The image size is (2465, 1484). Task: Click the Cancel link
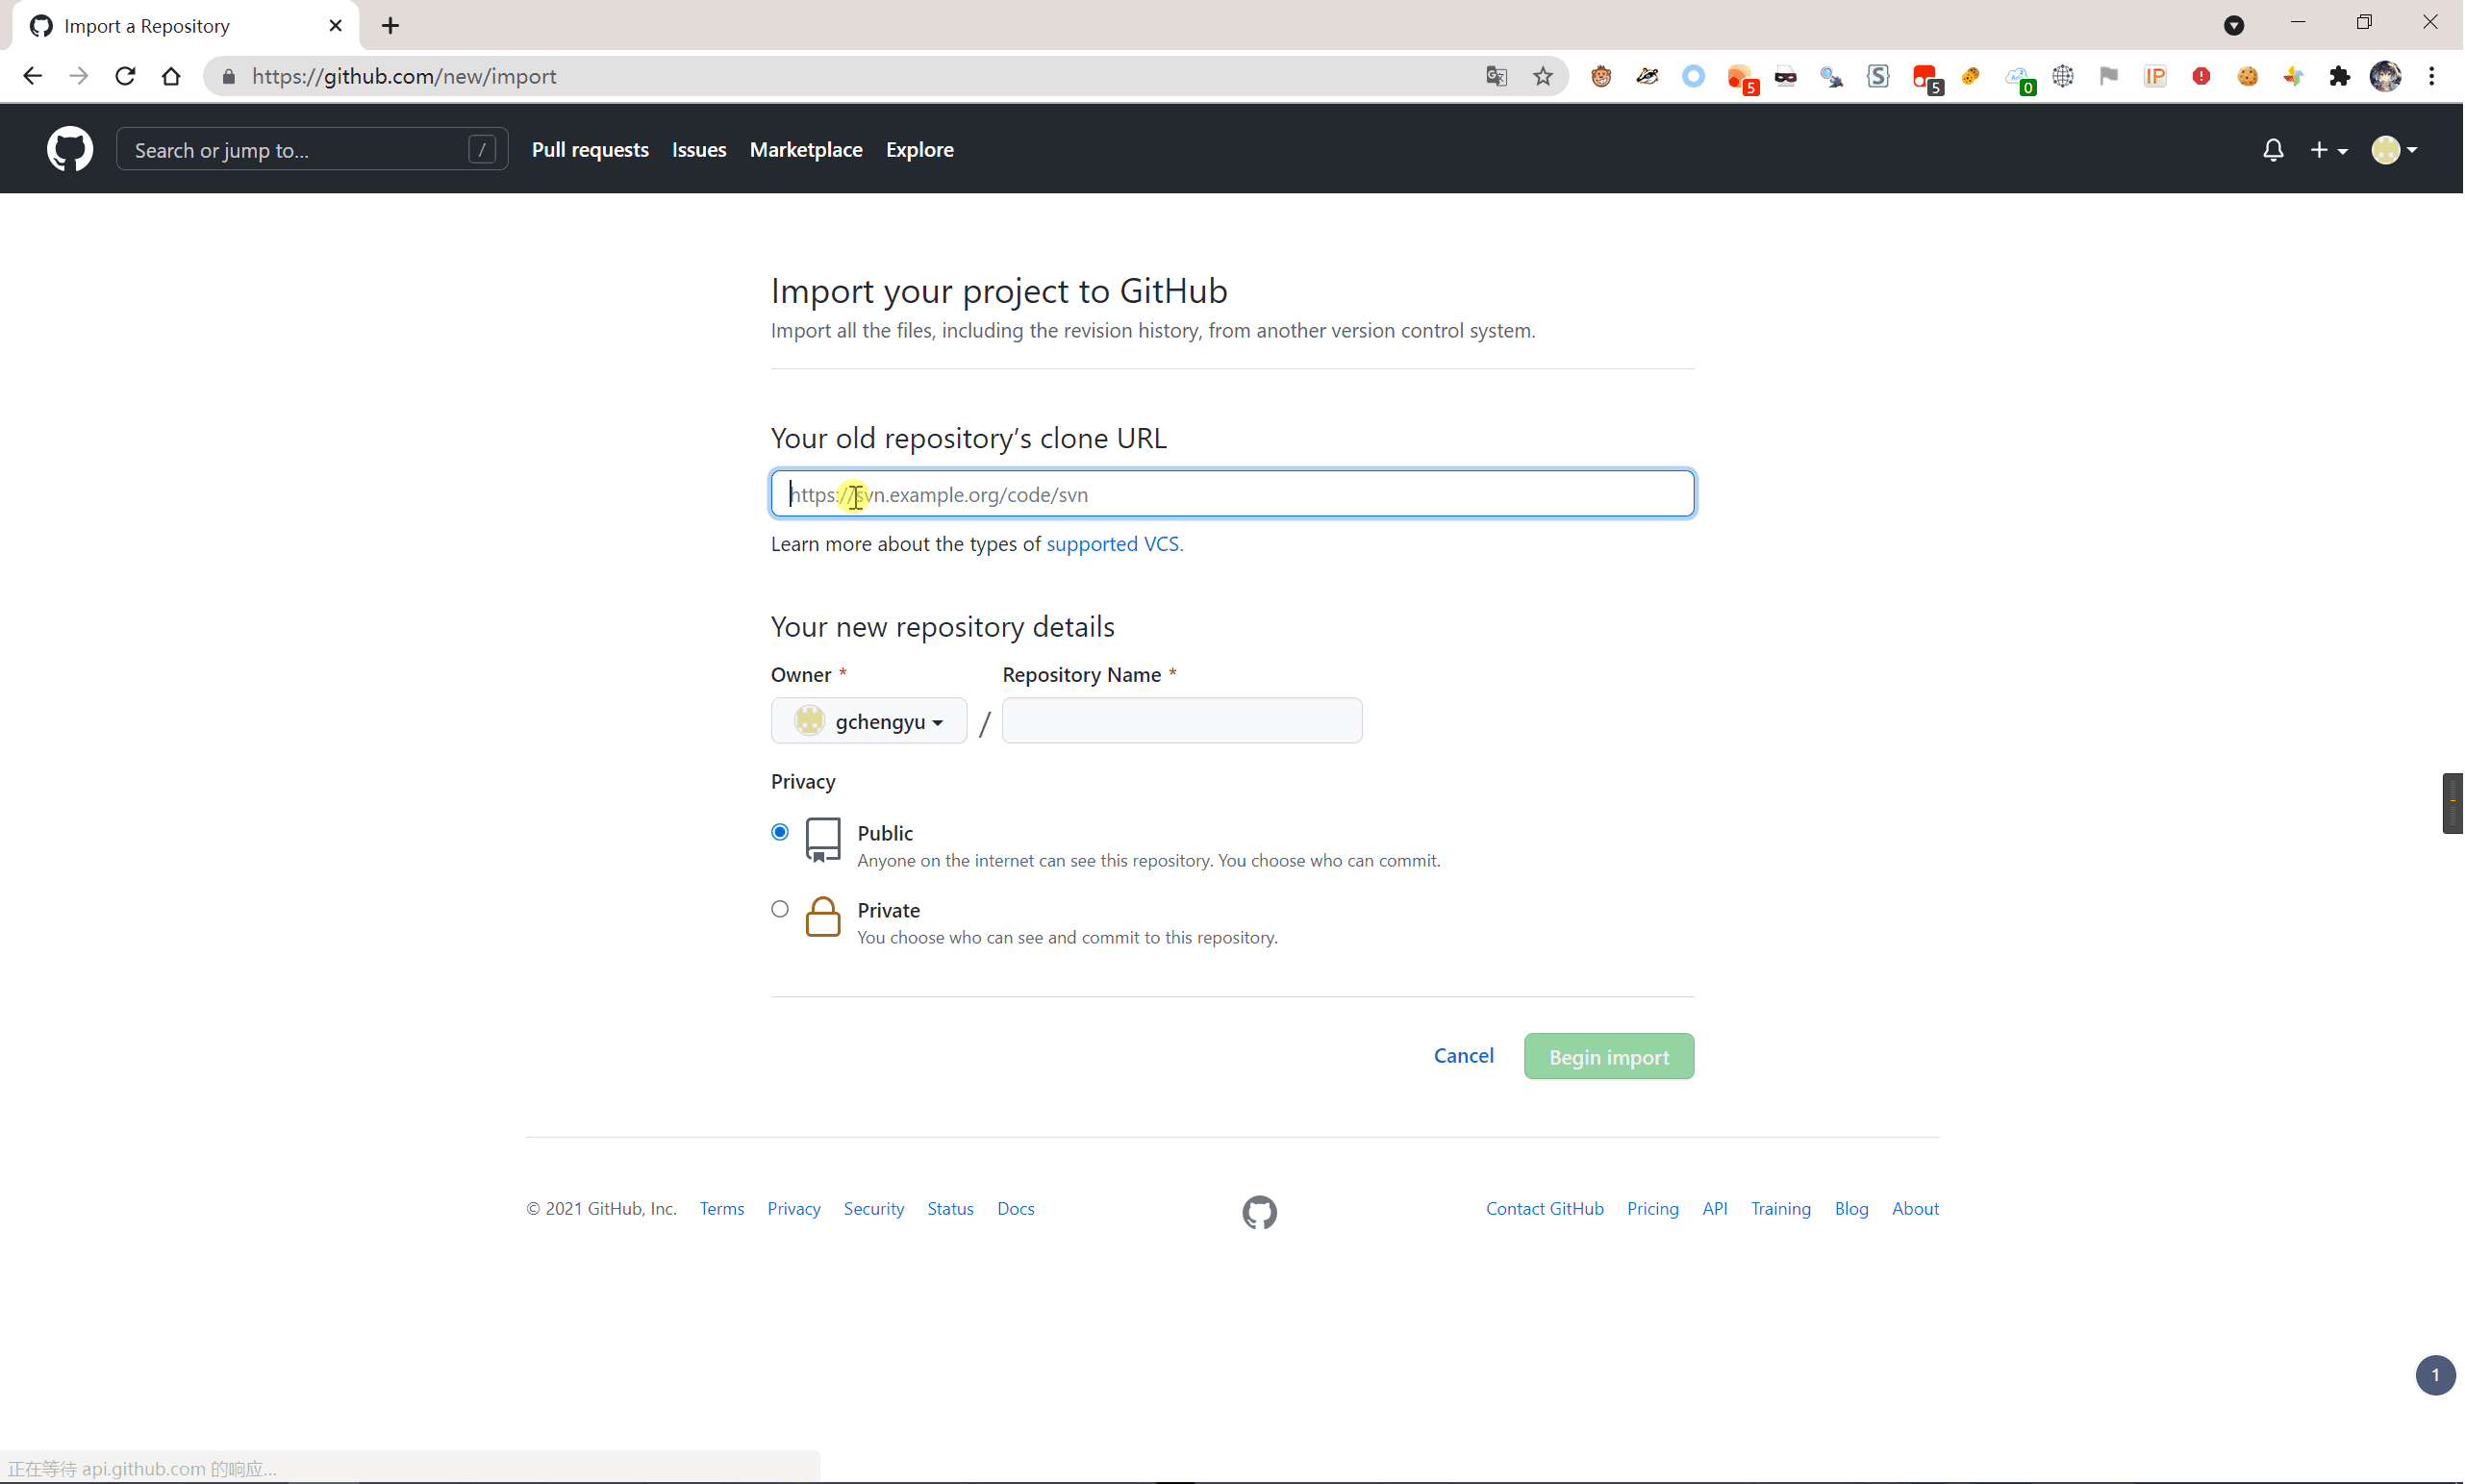point(1463,1055)
